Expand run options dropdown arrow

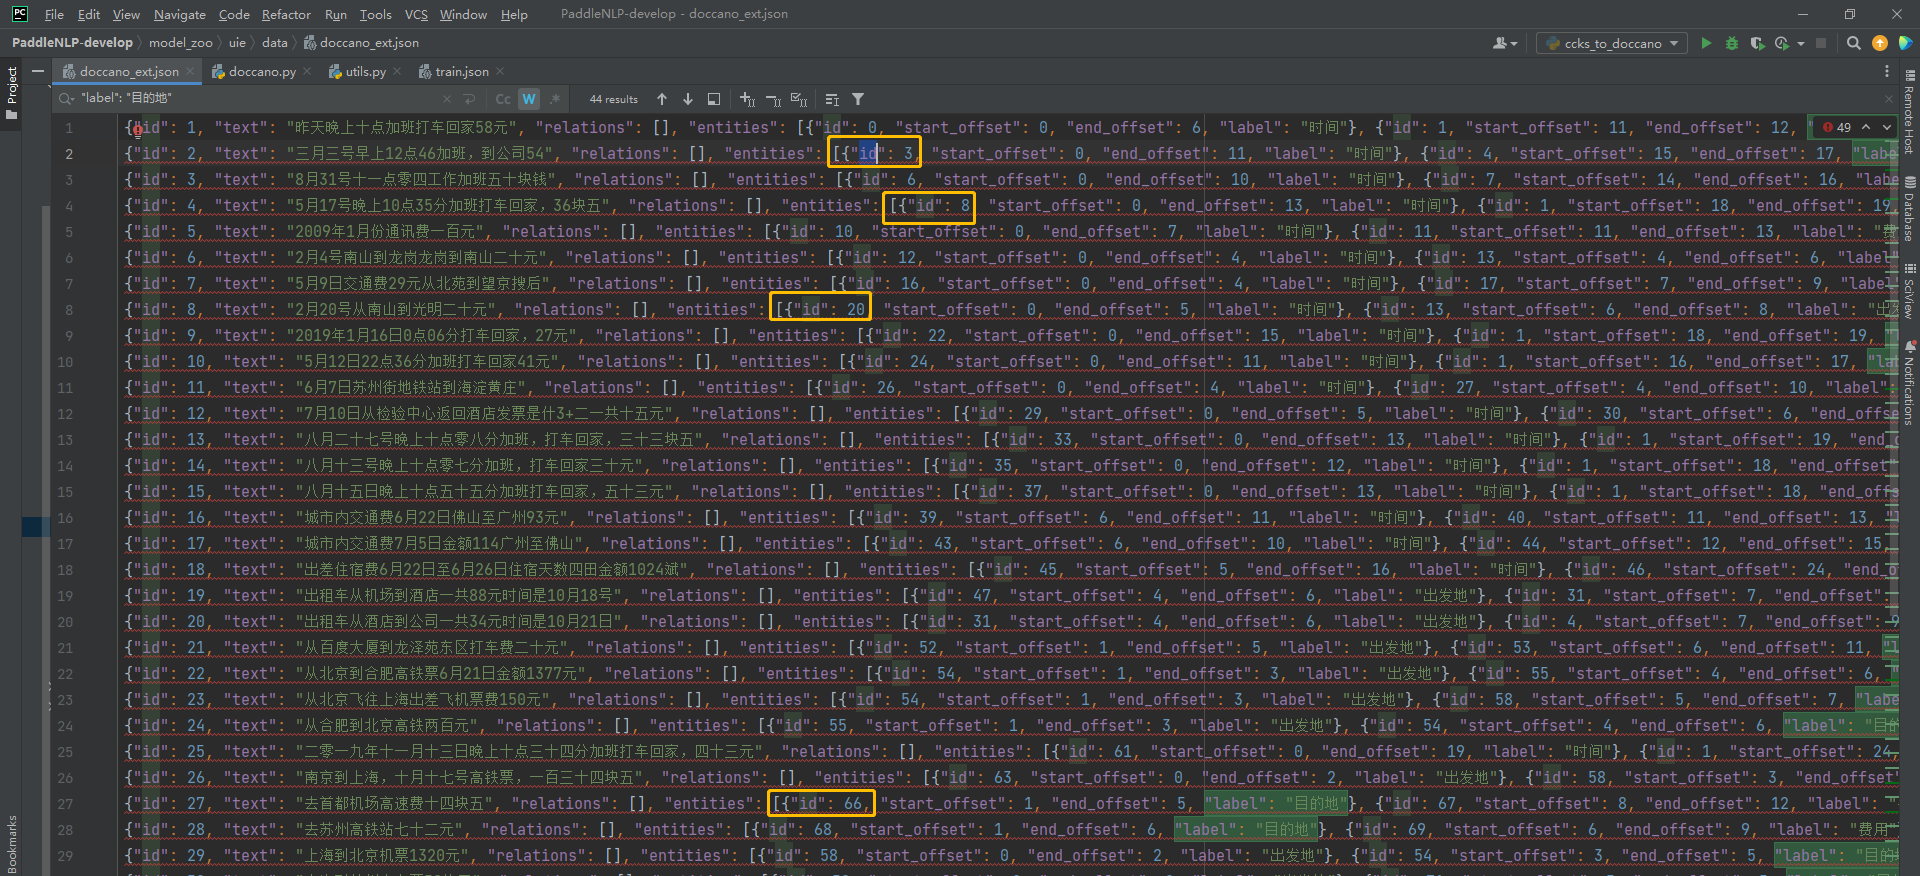pyautogui.click(x=1801, y=43)
